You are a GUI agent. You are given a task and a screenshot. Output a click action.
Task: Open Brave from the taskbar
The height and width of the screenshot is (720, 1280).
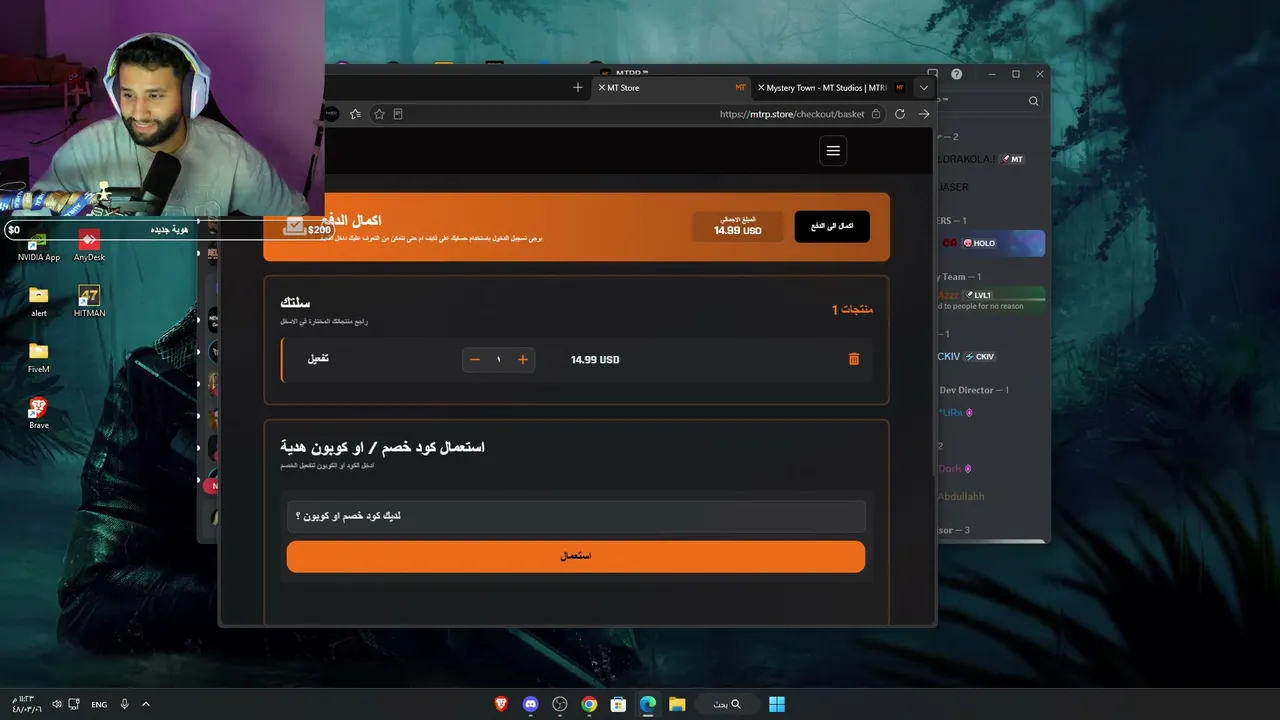(x=501, y=704)
